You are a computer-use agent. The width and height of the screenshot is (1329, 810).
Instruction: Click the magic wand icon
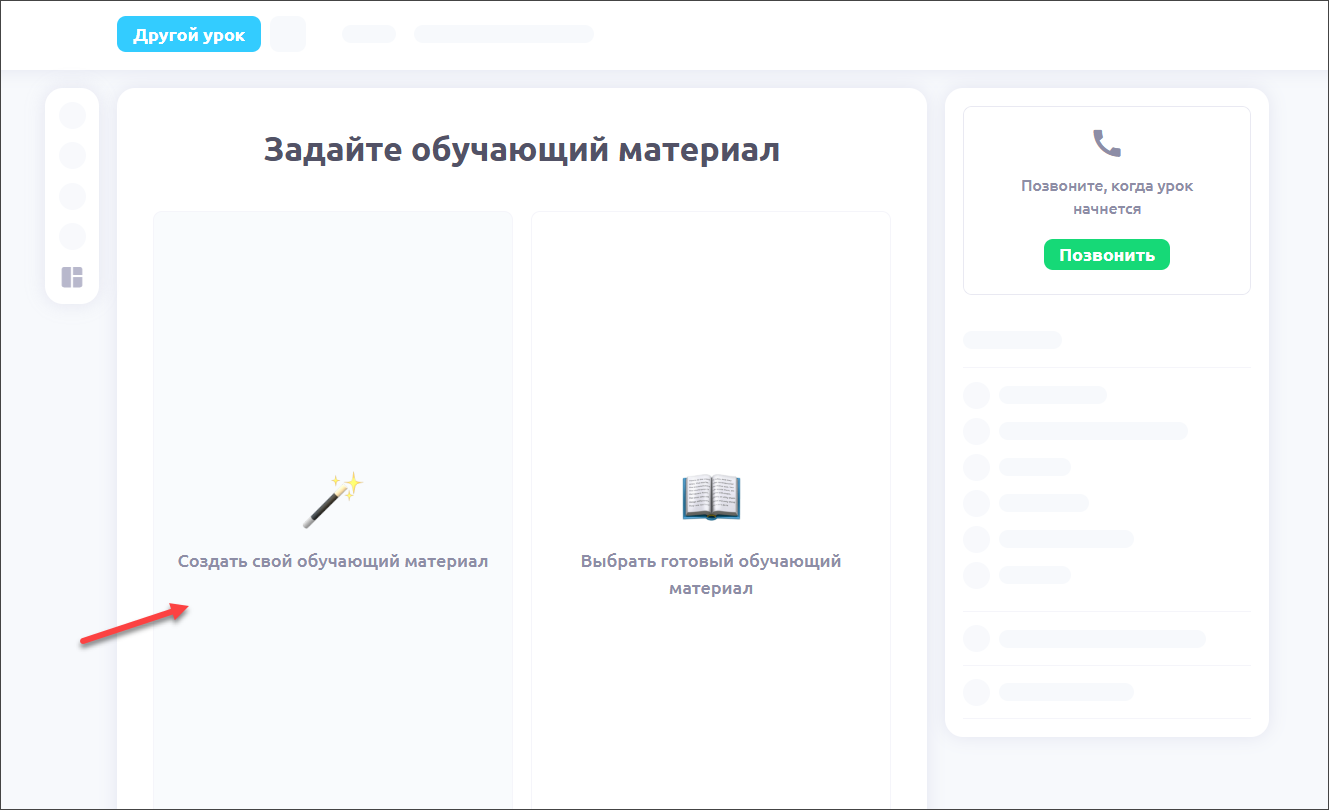[333, 501]
